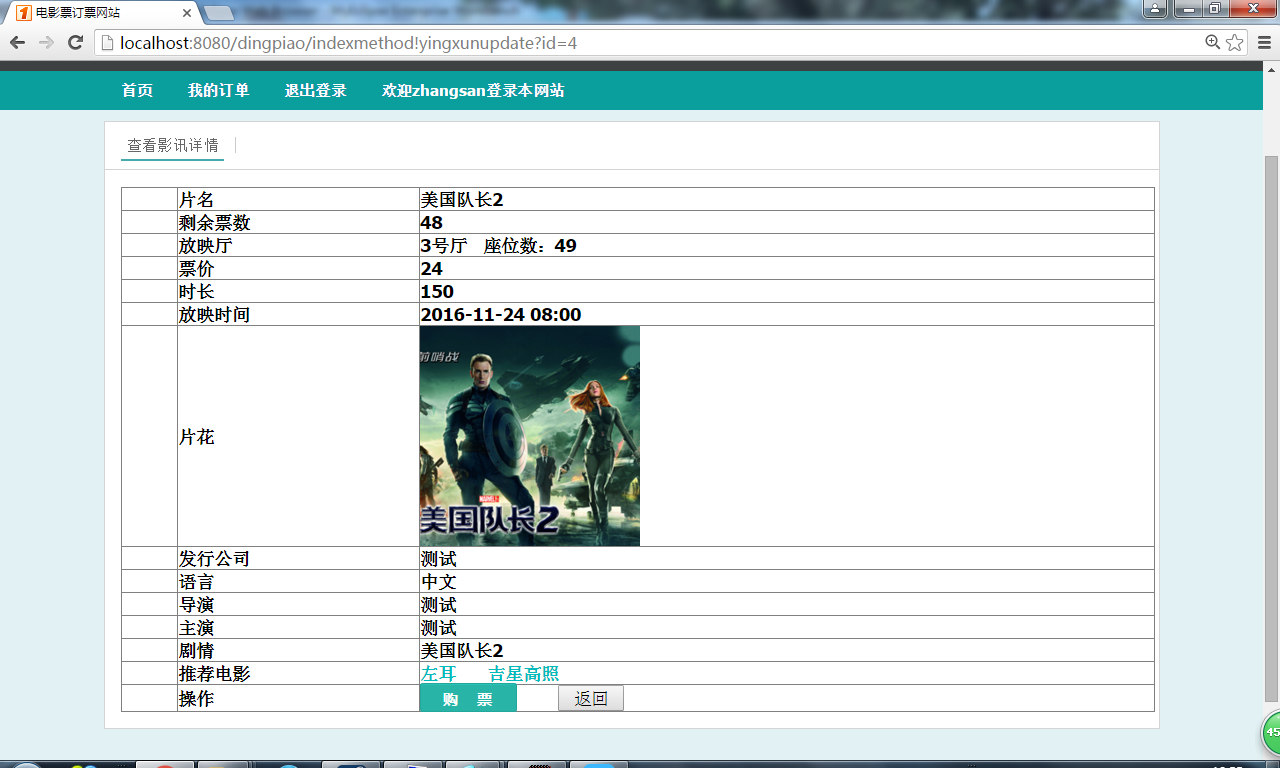Click the 返回 button
The width and height of the screenshot is (1280, 768).
tap(591, 698)
